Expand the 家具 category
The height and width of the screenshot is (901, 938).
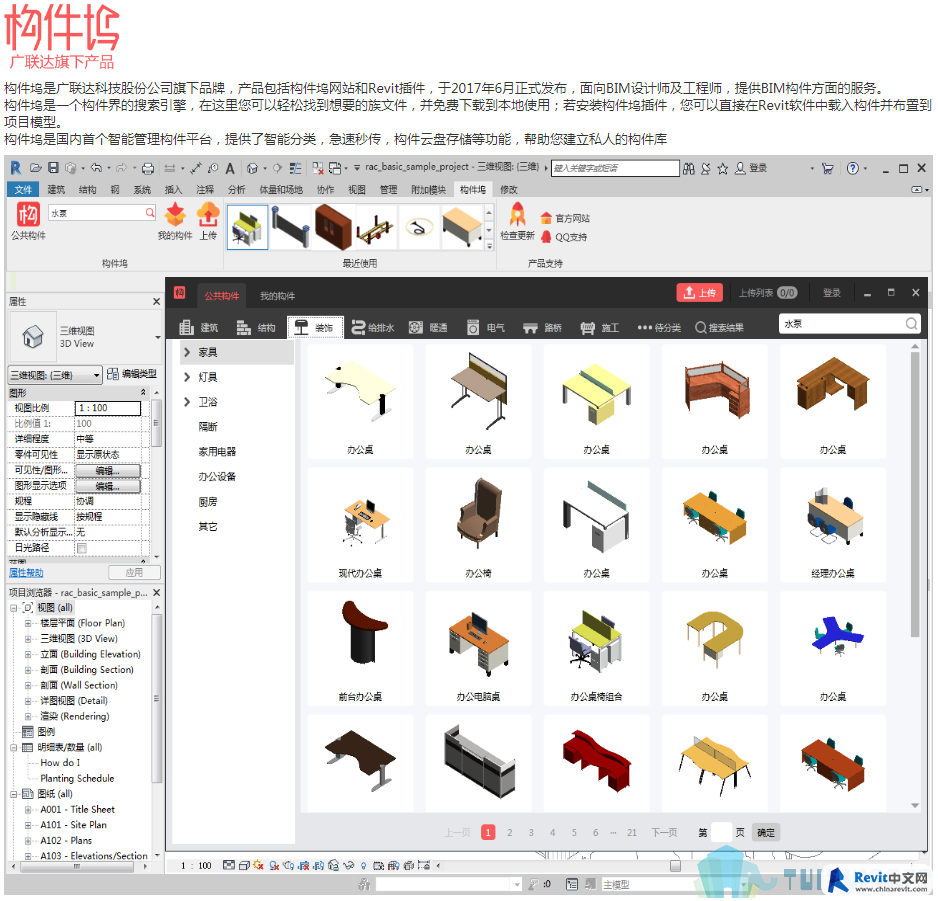click(187, 352)
